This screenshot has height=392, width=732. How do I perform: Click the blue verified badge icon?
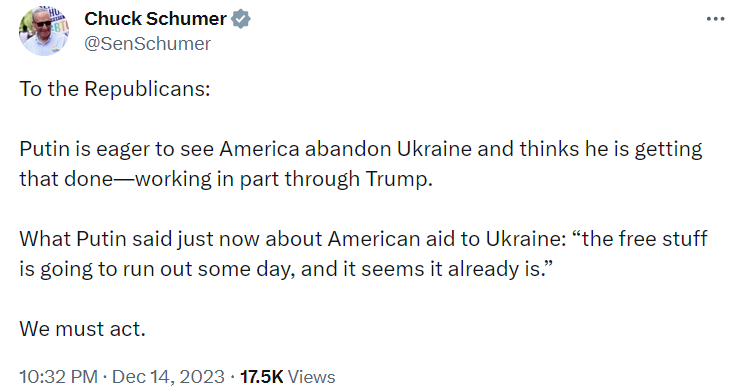click(241, 19)
